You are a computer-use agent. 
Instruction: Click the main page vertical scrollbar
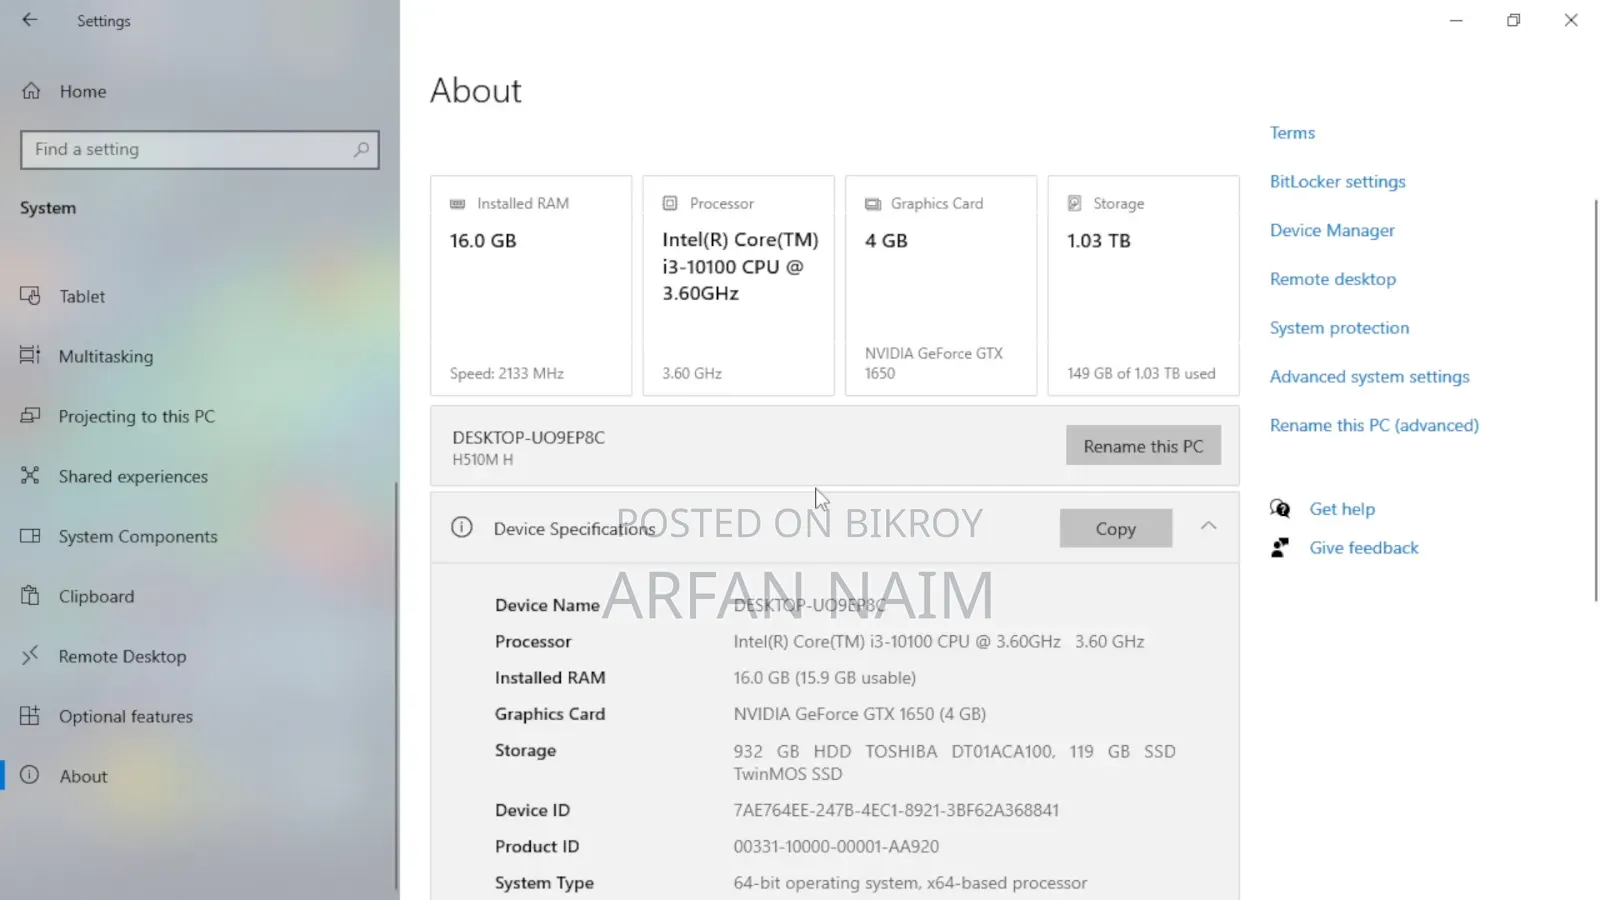point(1595,400)
